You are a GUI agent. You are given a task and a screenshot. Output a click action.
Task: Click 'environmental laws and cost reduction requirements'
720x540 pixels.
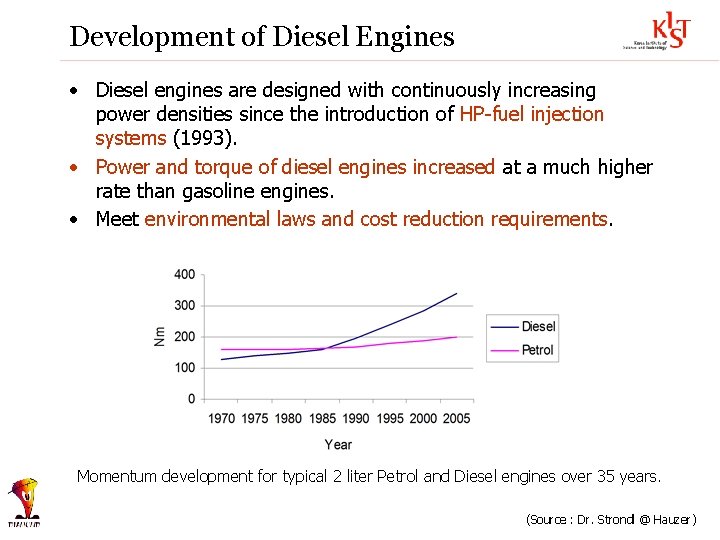tap(376, 219)
